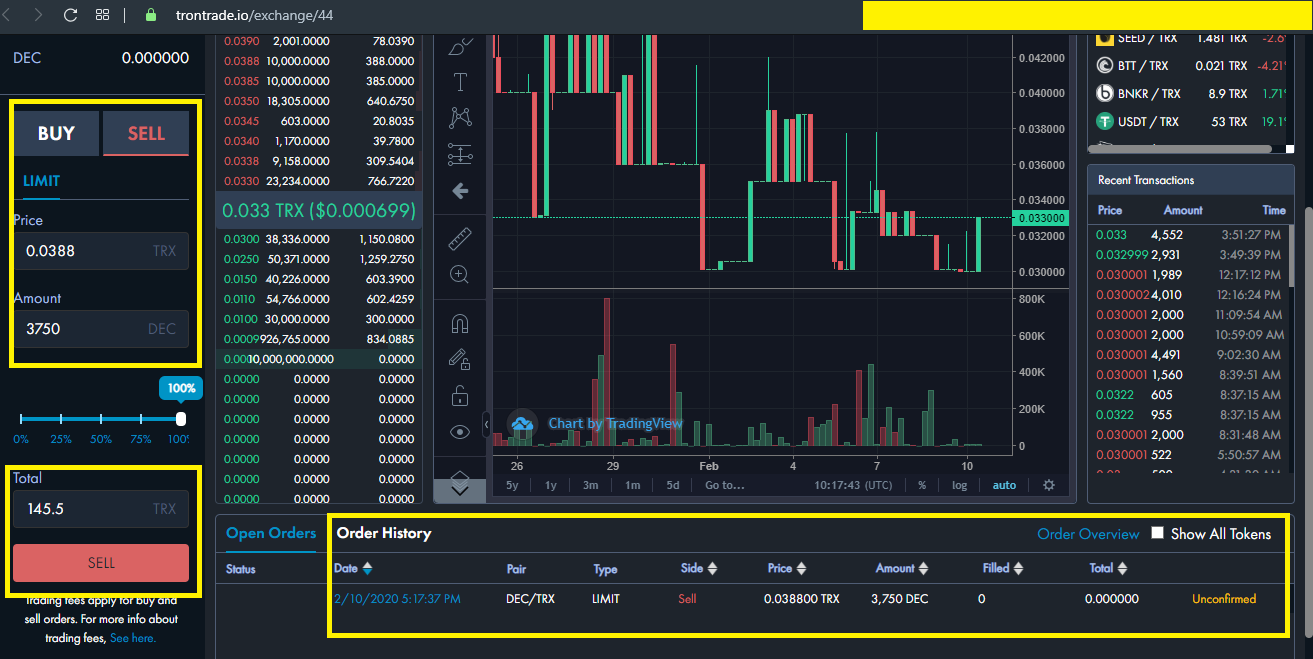Select the Zoom In tool
This screenshot has width=1313, height=659.
pos(460,274)
